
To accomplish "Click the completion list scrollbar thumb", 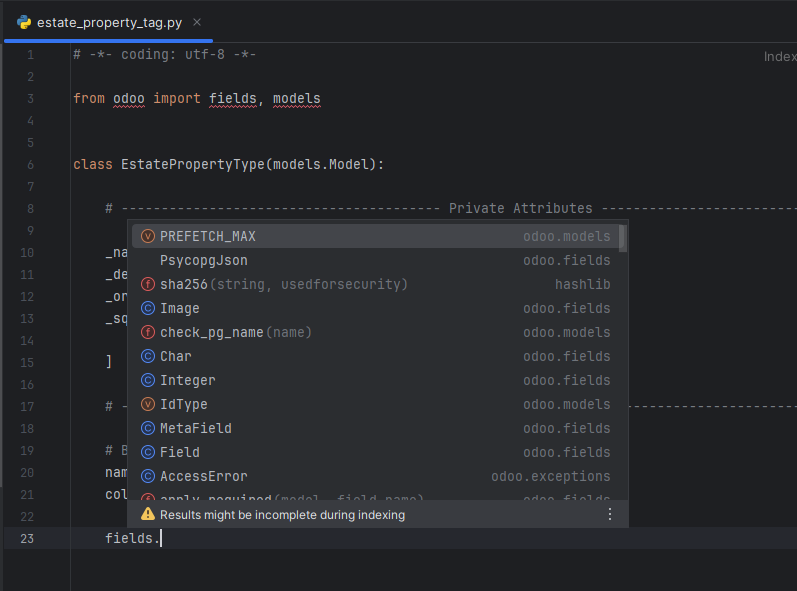I will pyautogui.click(x=623, y=238).
